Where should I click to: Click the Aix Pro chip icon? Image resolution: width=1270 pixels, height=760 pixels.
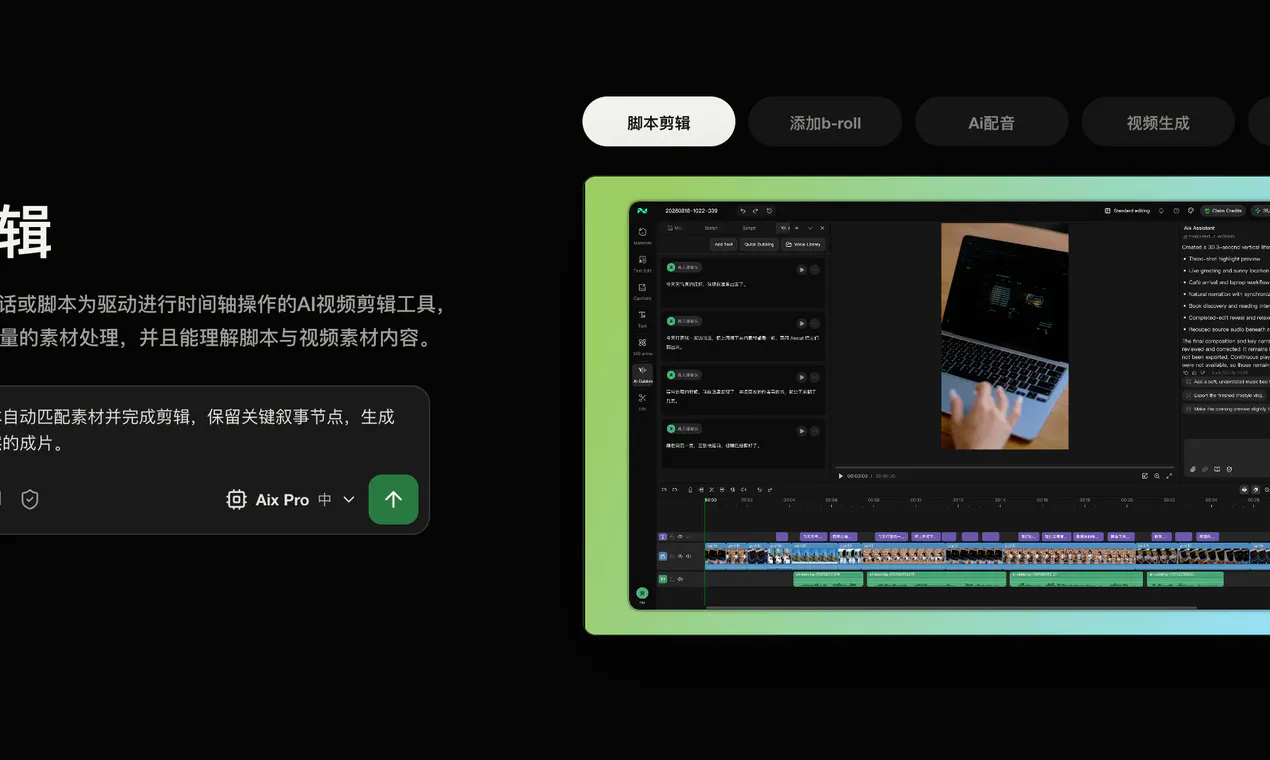(236, 499)
